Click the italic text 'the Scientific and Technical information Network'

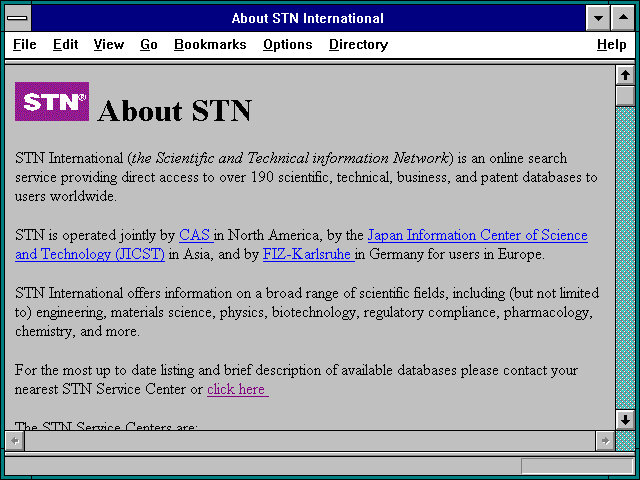290,158
